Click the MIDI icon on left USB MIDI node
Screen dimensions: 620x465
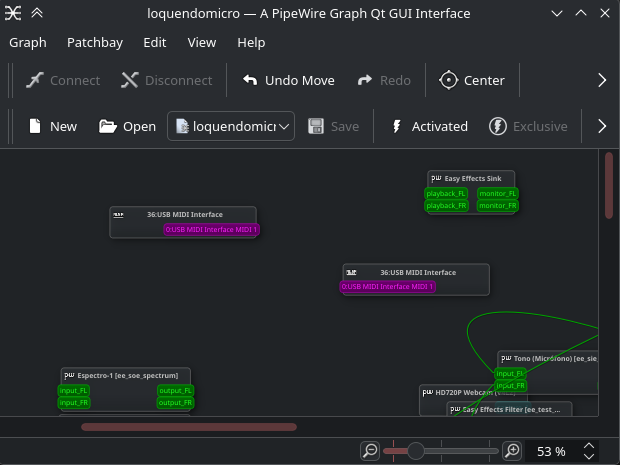pos(118,215)
